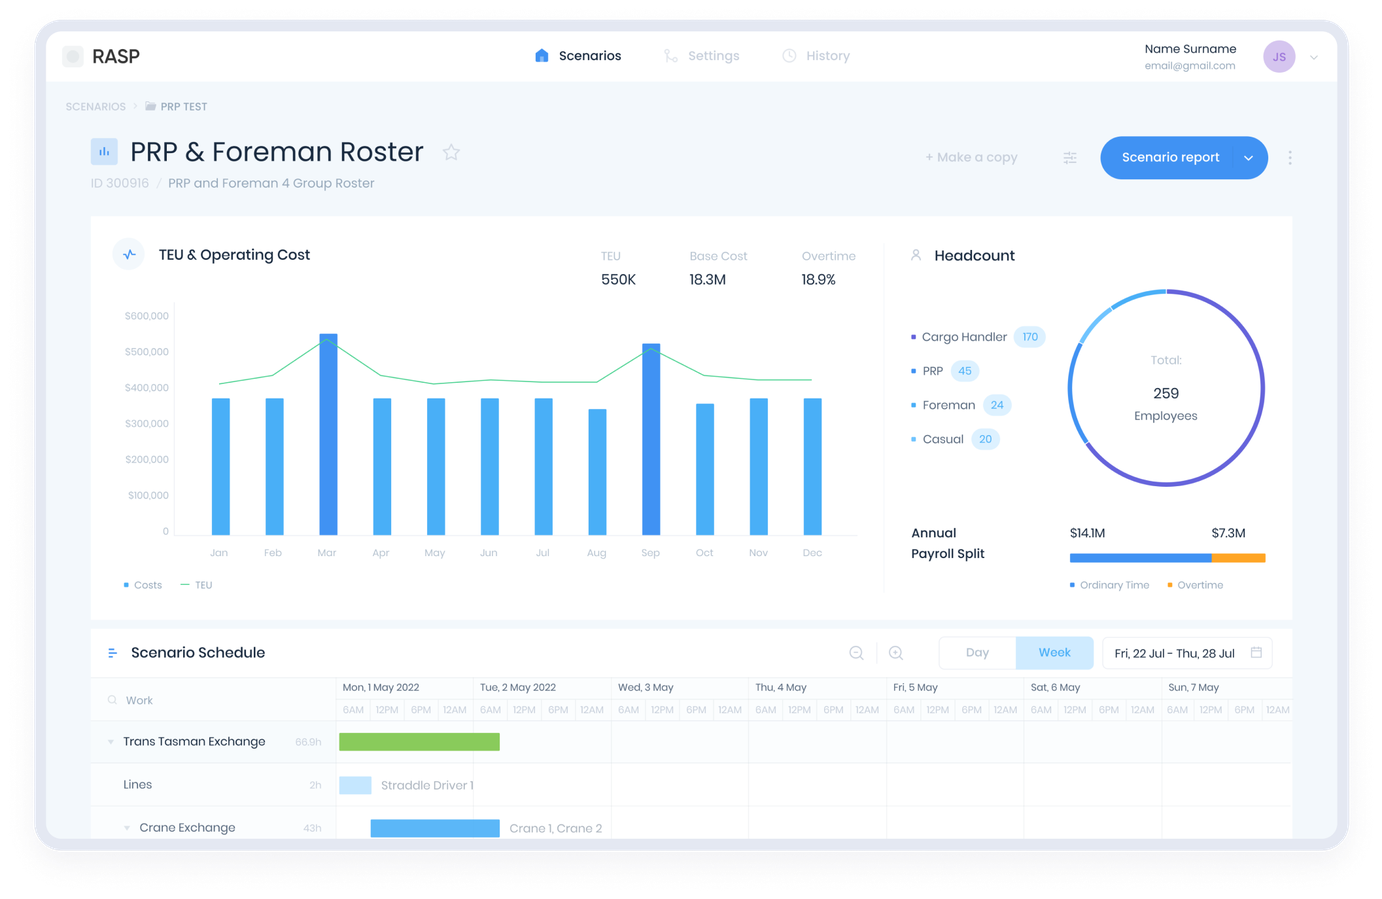The image size is (1382, 899).
Task: Switch schedule to Day view
Action: [977, 653]
